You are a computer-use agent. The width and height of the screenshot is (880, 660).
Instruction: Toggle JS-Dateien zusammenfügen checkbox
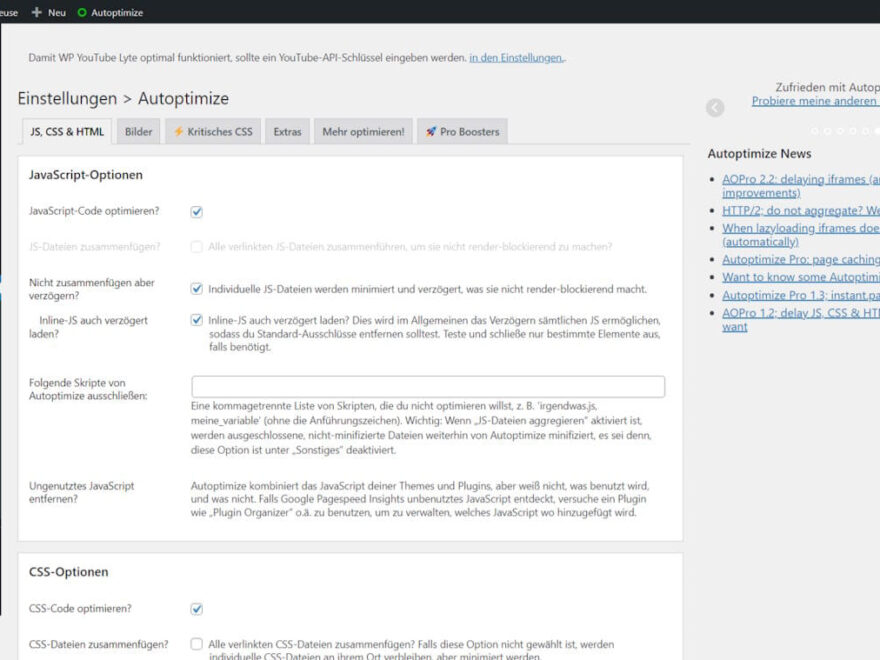[196, 247]
